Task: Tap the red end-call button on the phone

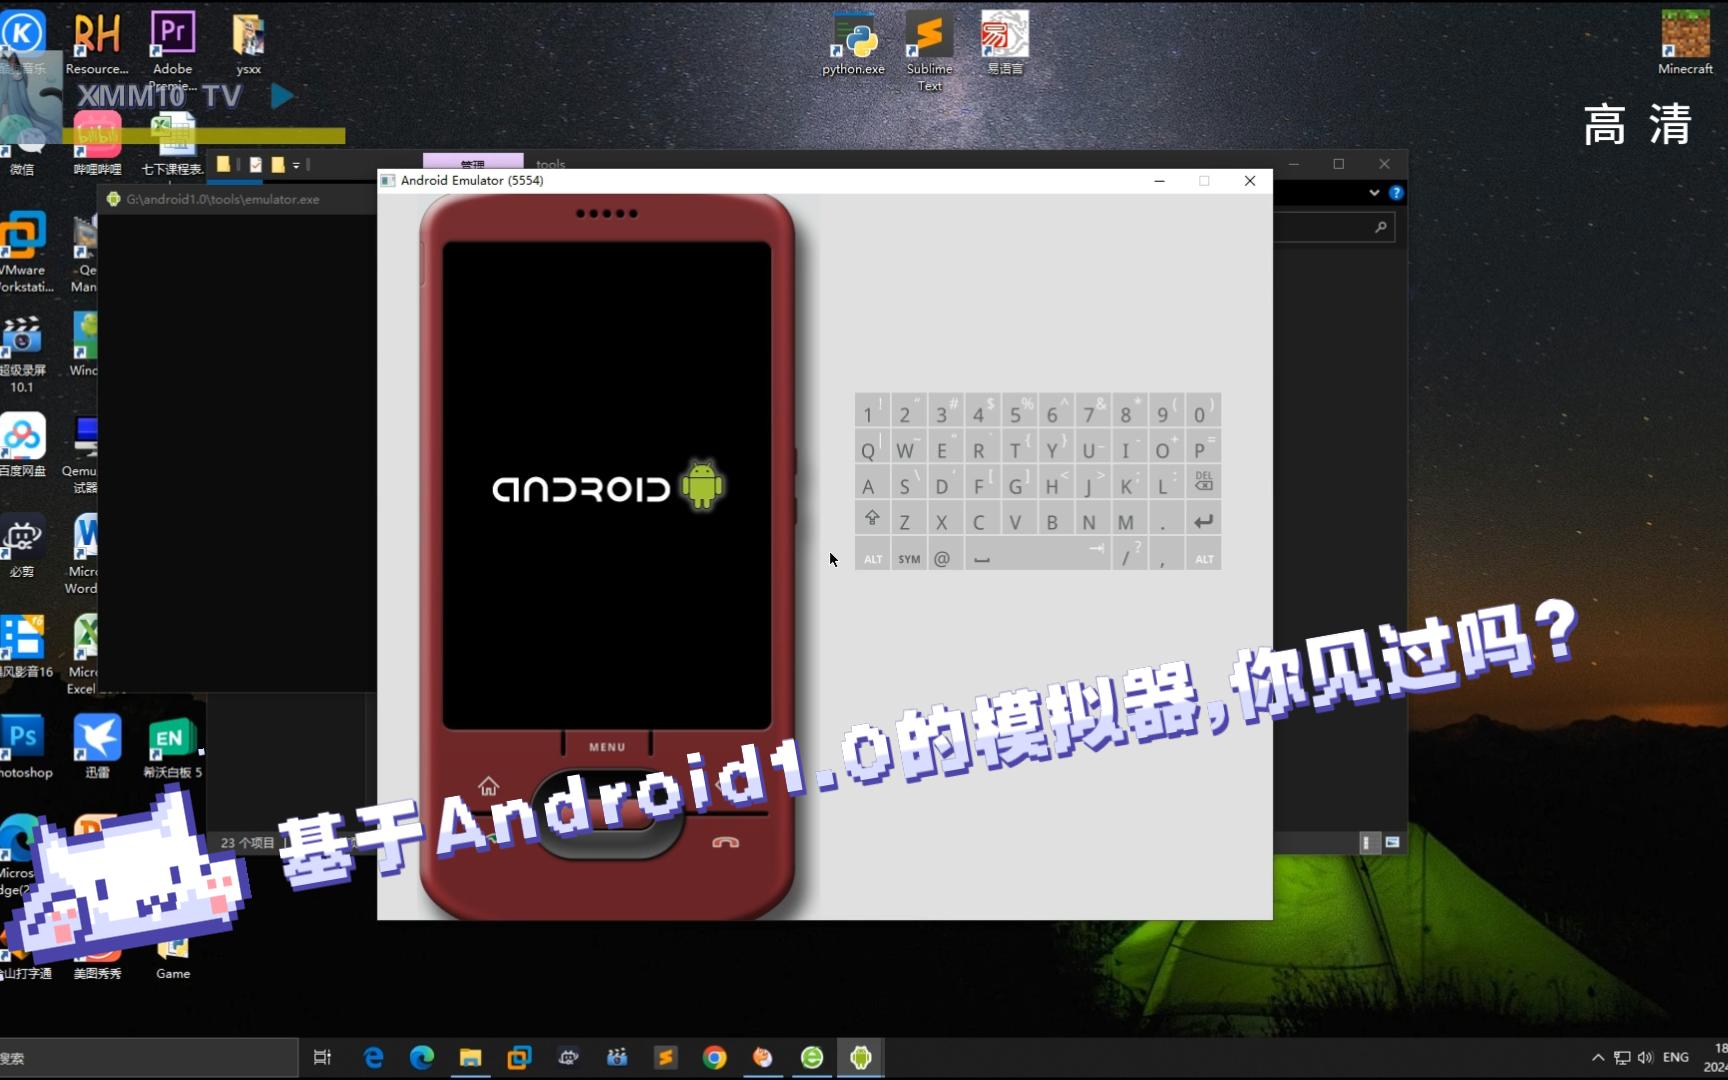Action: (x=725, y=843)
